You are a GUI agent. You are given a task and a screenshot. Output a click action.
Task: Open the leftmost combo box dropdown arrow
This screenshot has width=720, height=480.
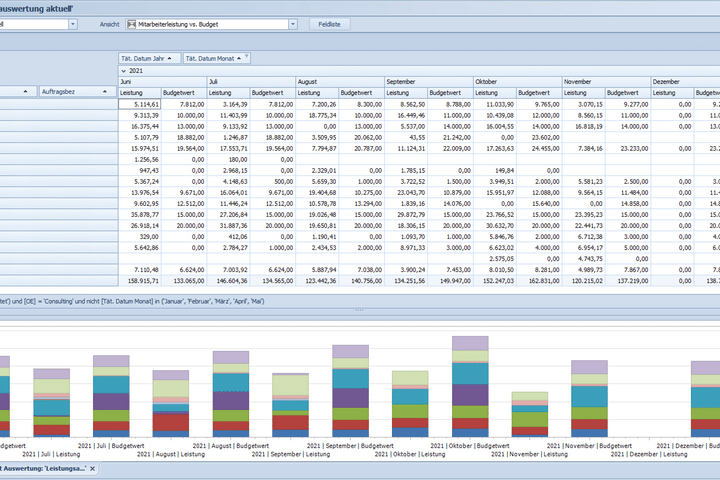click(73, 23)
